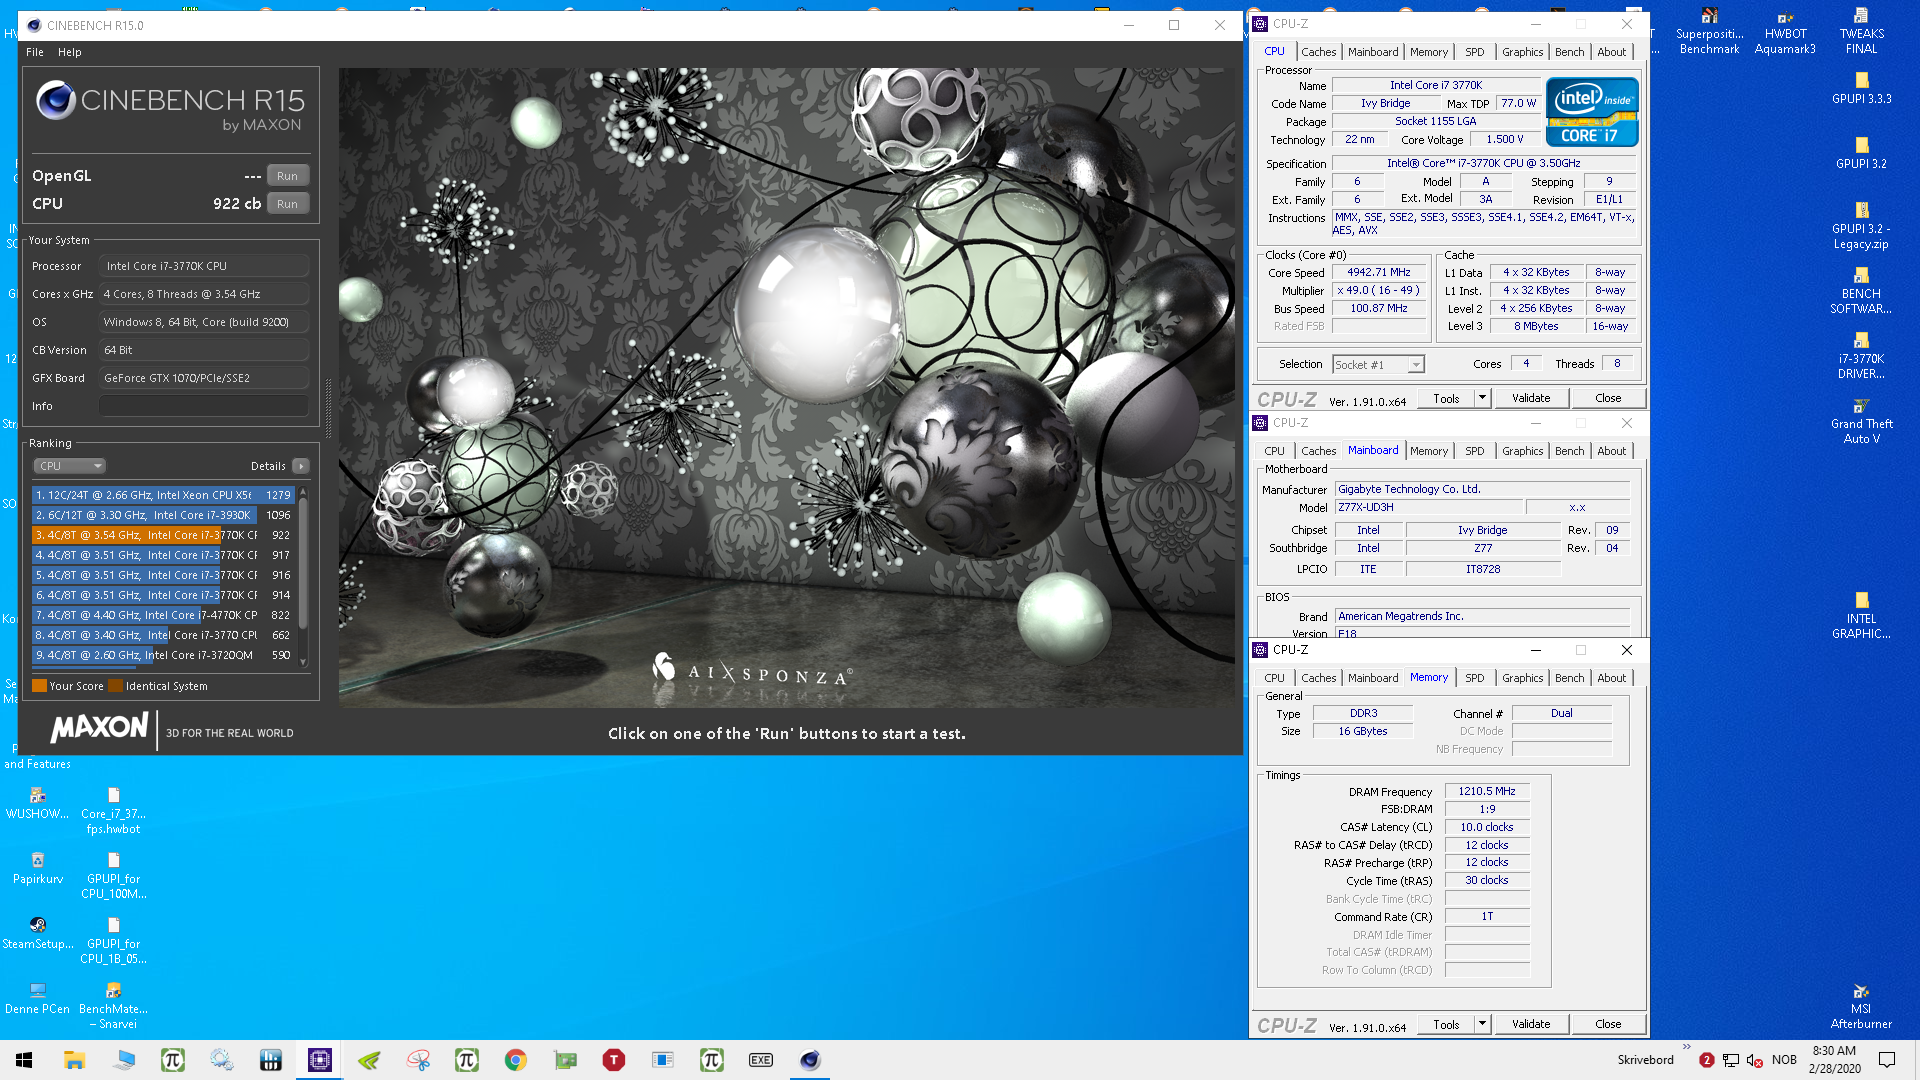
Task: Open the SPD tab in bottom CPU-Z window
Action: [1474, 678]
